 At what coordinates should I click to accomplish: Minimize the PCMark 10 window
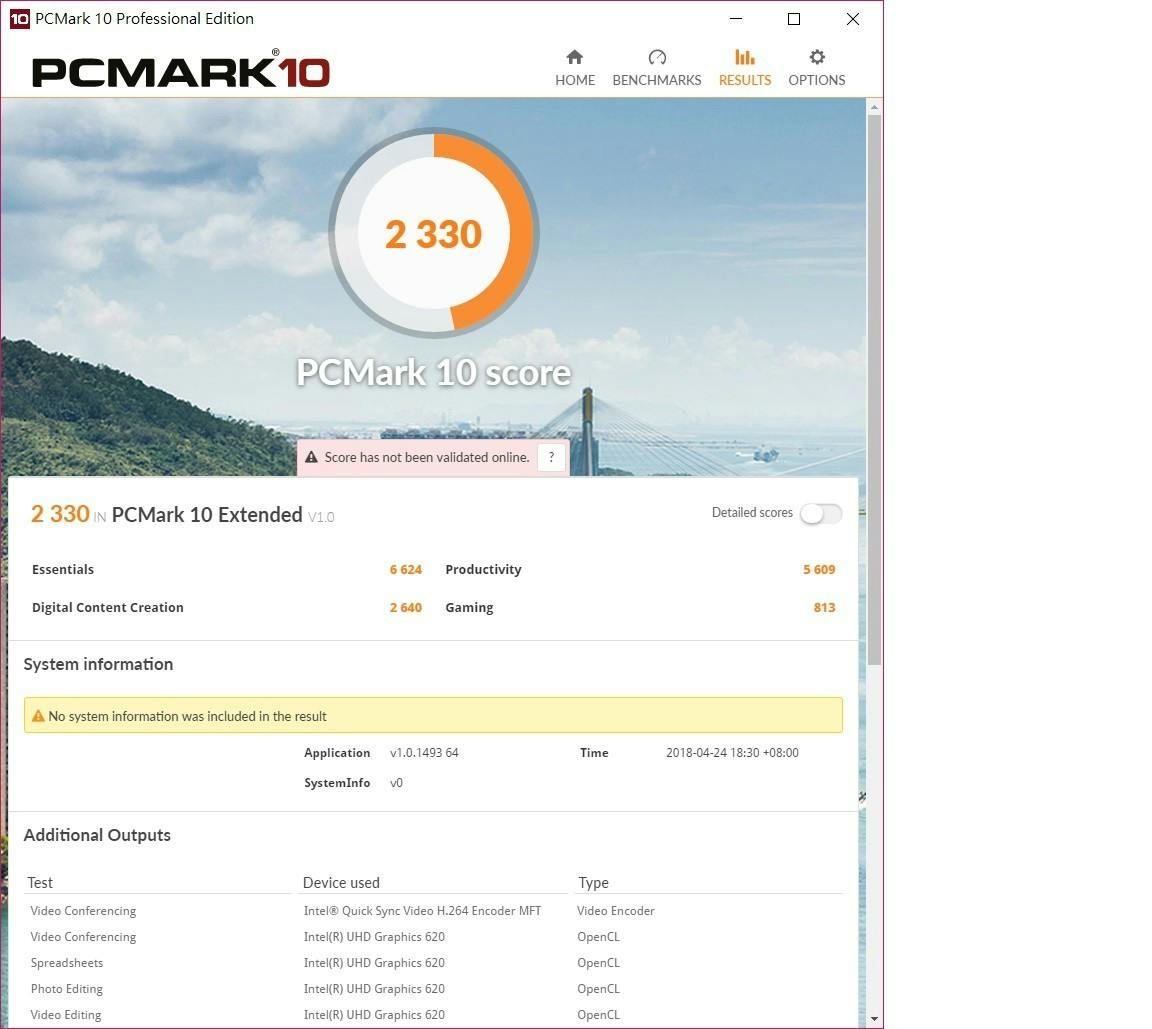pyautogui.click(x=736, y=19)
